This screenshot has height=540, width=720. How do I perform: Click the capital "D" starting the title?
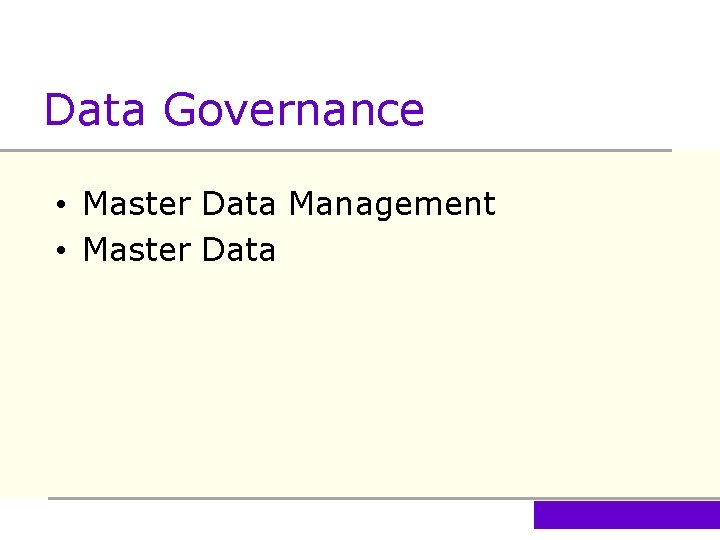point(58,110)
